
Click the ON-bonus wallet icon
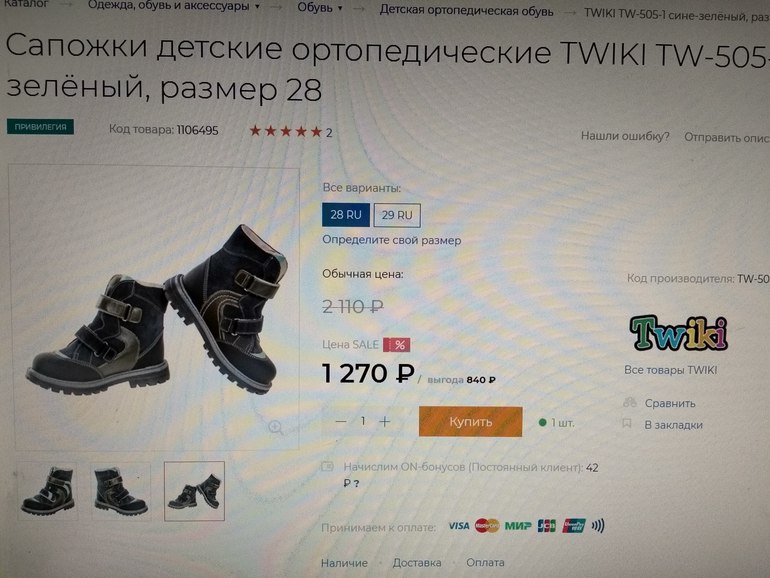pos(328,466)
